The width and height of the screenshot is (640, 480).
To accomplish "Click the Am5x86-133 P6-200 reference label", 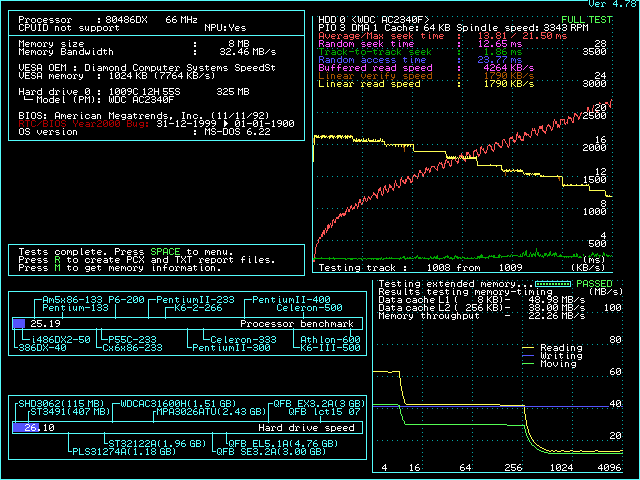I will point(93,300).
